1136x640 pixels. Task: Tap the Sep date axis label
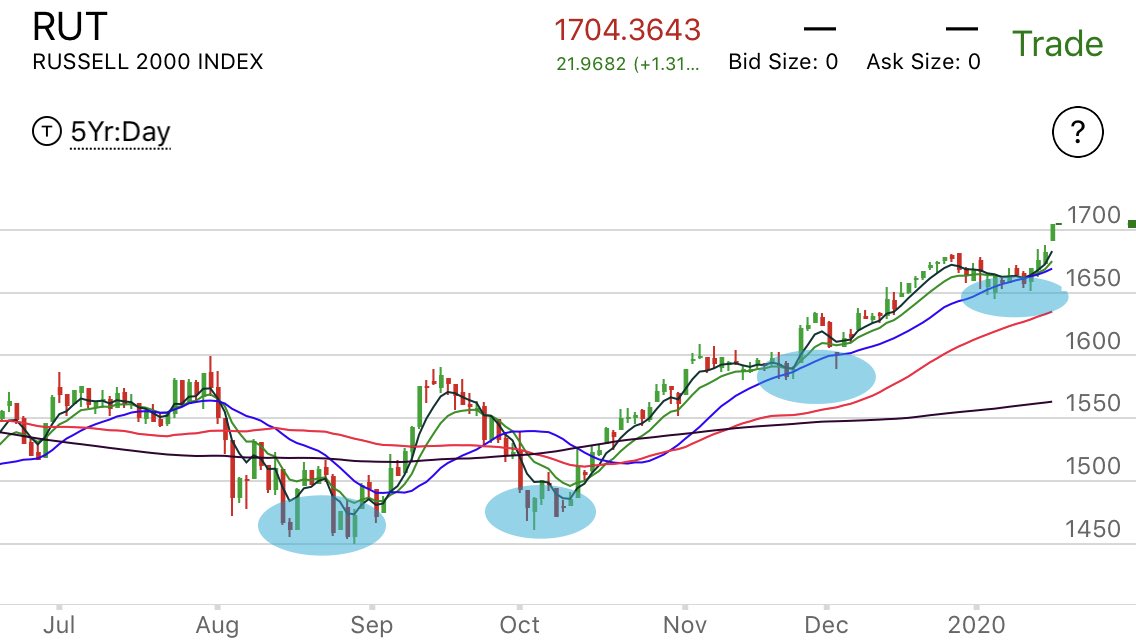372,625
